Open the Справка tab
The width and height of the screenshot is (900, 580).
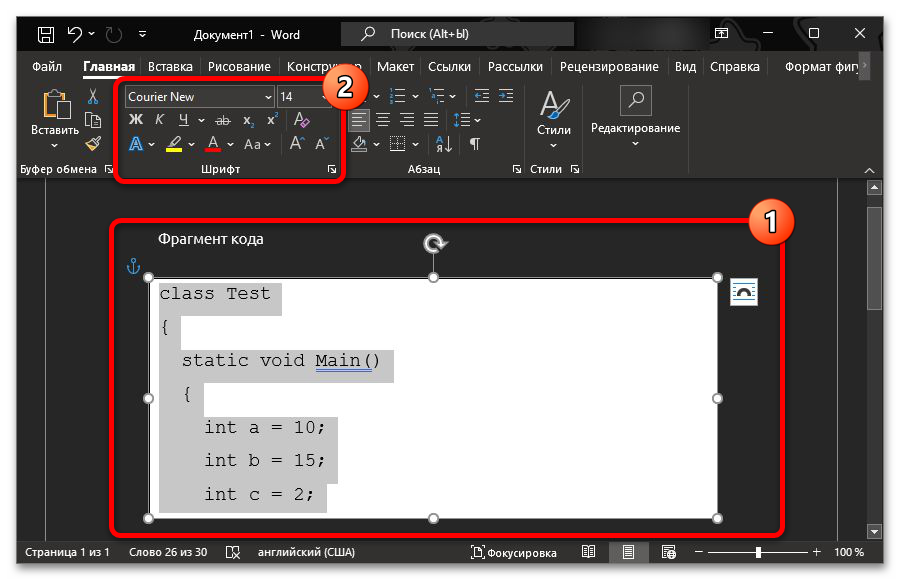[735, 67]
